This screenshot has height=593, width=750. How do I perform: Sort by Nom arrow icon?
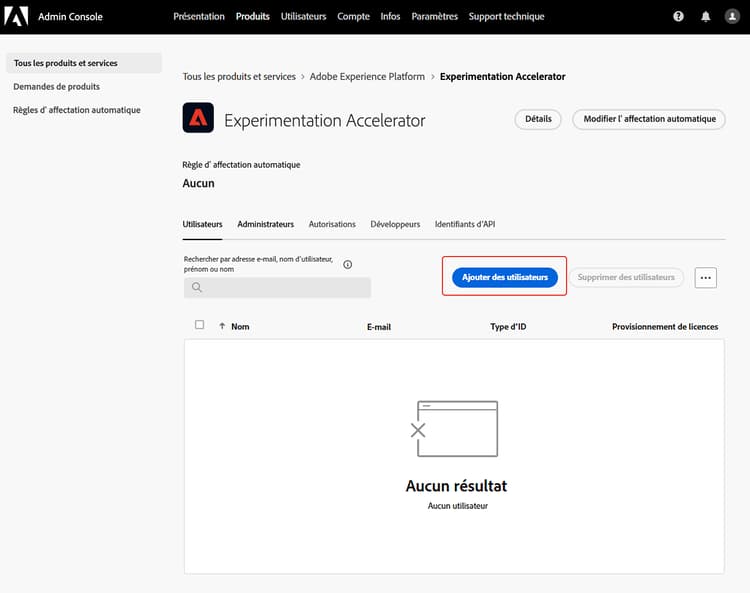tap(222, 326)
